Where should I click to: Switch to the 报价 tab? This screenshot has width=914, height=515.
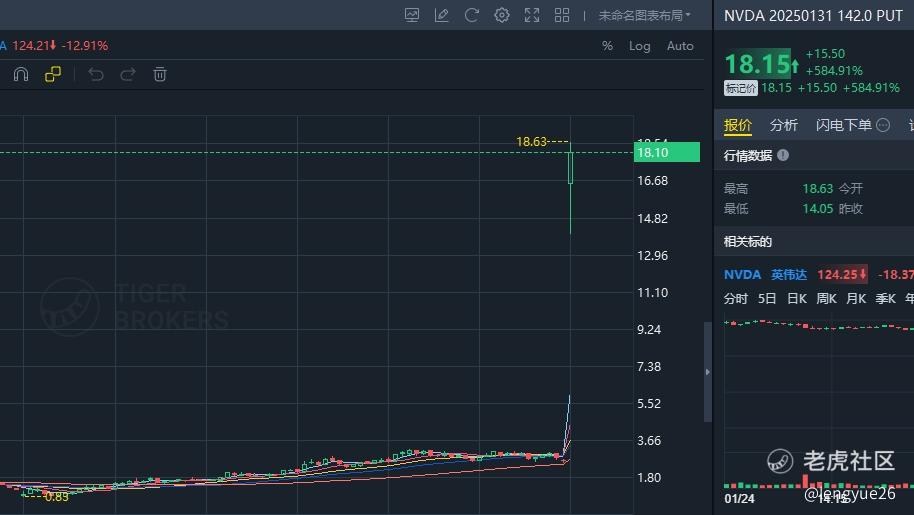point(738,125)
